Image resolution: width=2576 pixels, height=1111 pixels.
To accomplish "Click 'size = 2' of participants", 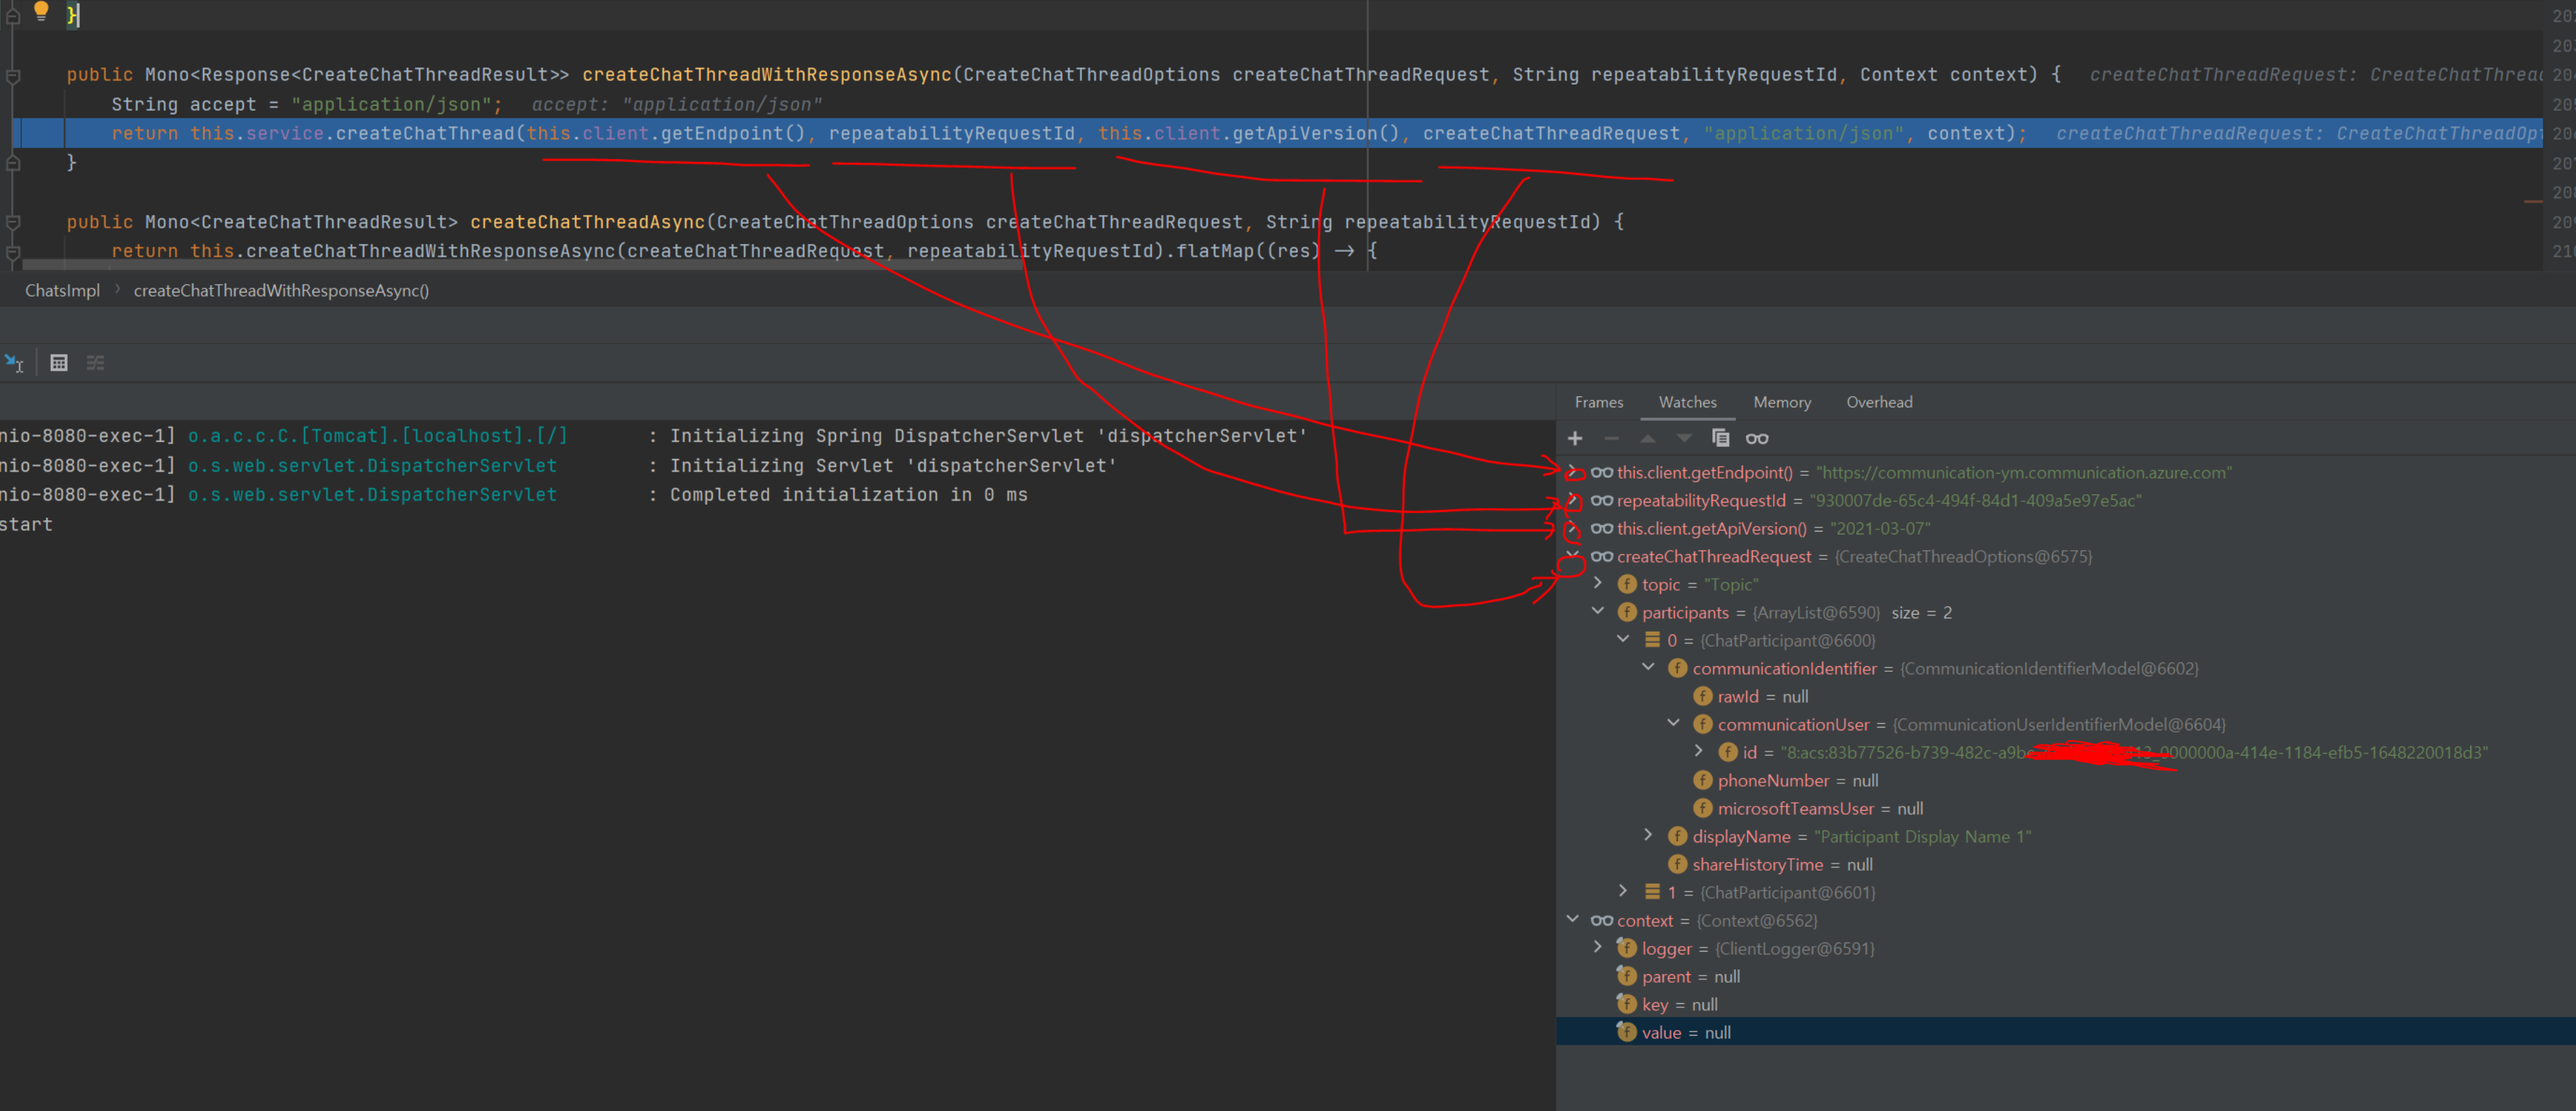I will pyautogui.click(x=1921, y=612).
